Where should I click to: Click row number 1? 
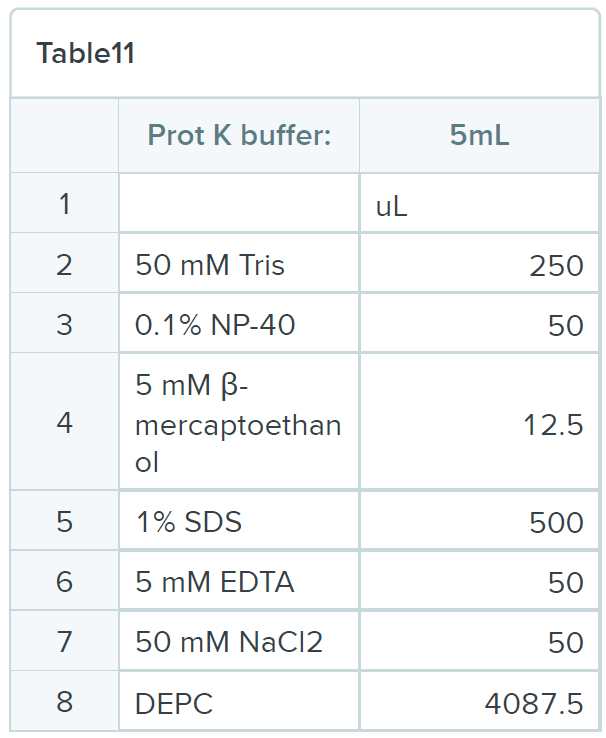[65, 204]
